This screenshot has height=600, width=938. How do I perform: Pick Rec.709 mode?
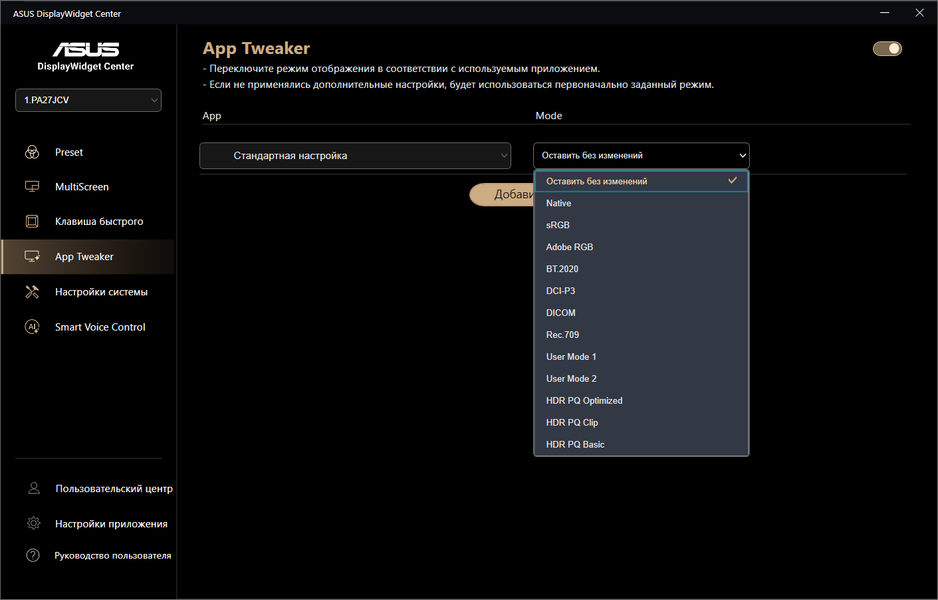(x=641, y=334)
